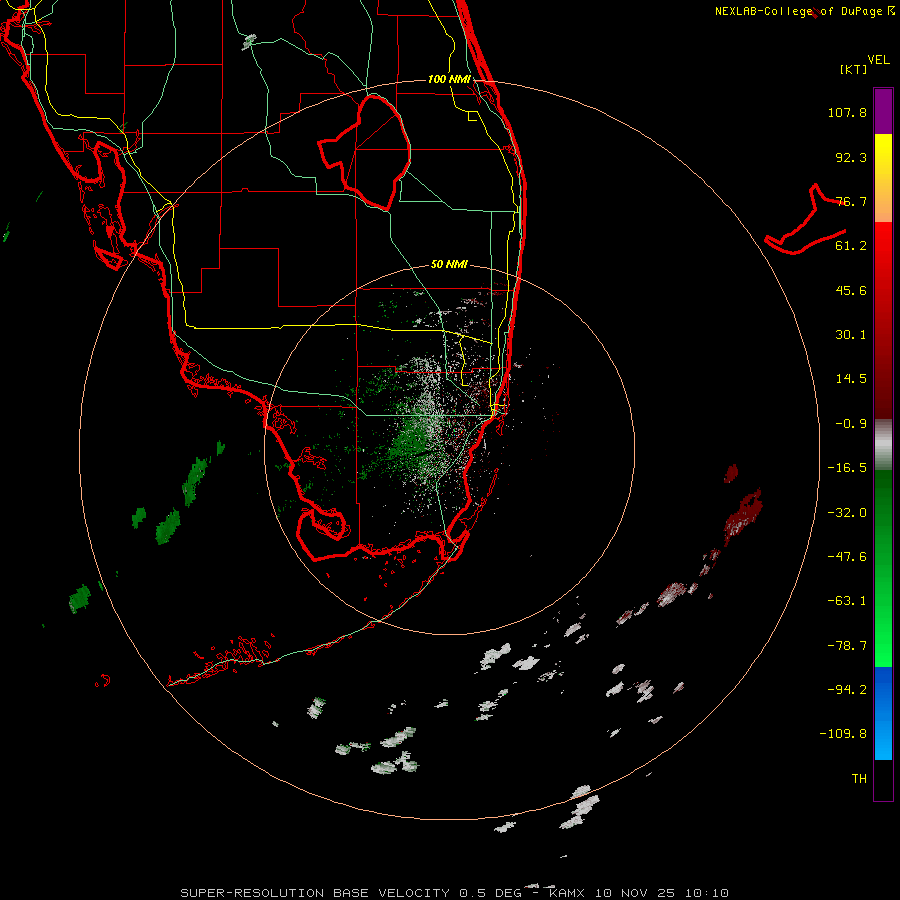Click the red island outline east of Florida

806,220
